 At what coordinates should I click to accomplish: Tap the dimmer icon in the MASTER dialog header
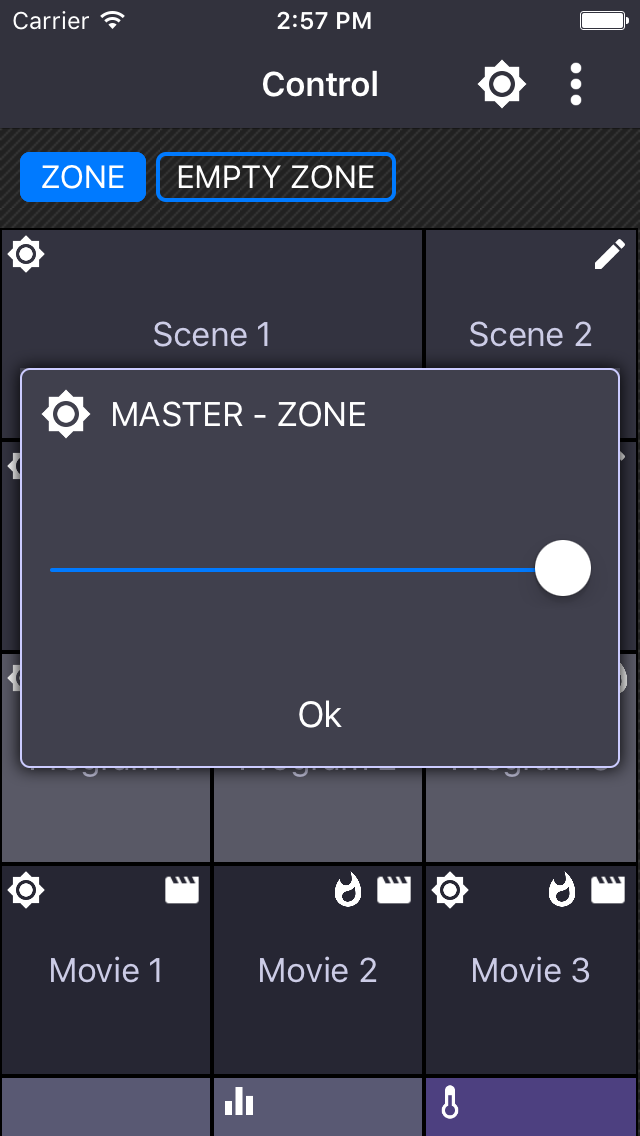coord(65,413)
